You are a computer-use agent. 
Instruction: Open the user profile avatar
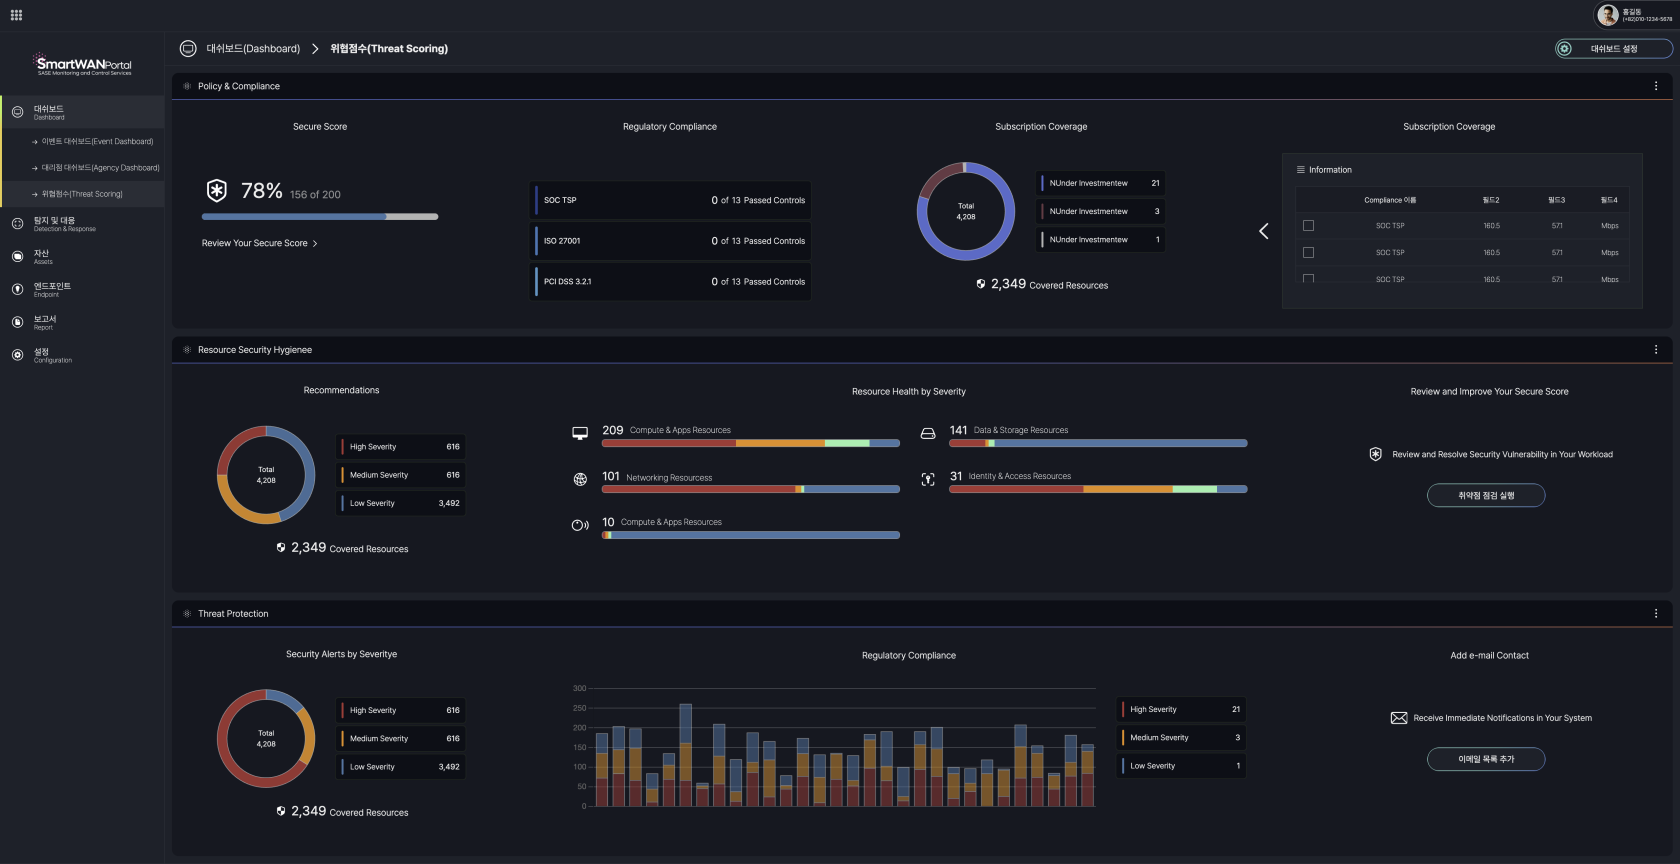pyautogui.click(x=1608, y=14)
